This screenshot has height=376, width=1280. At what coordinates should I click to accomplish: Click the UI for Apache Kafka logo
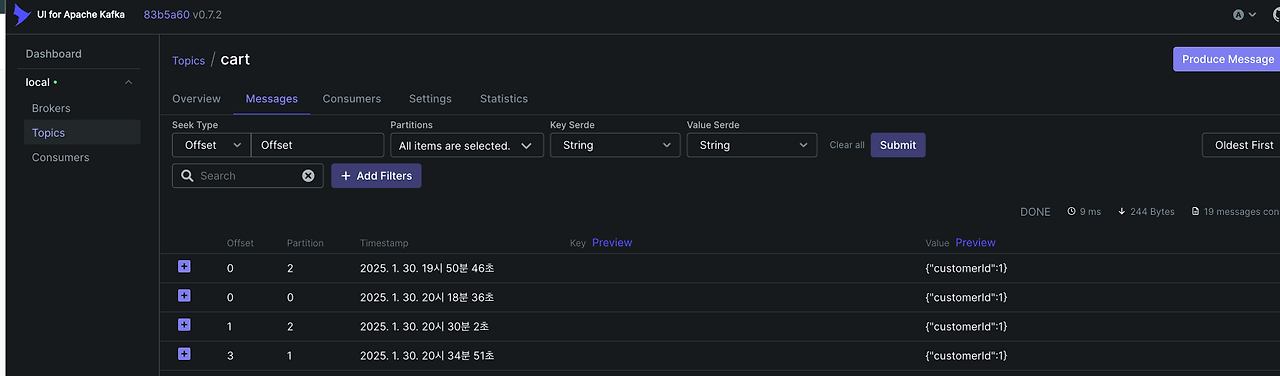click(x=22, y=15)
